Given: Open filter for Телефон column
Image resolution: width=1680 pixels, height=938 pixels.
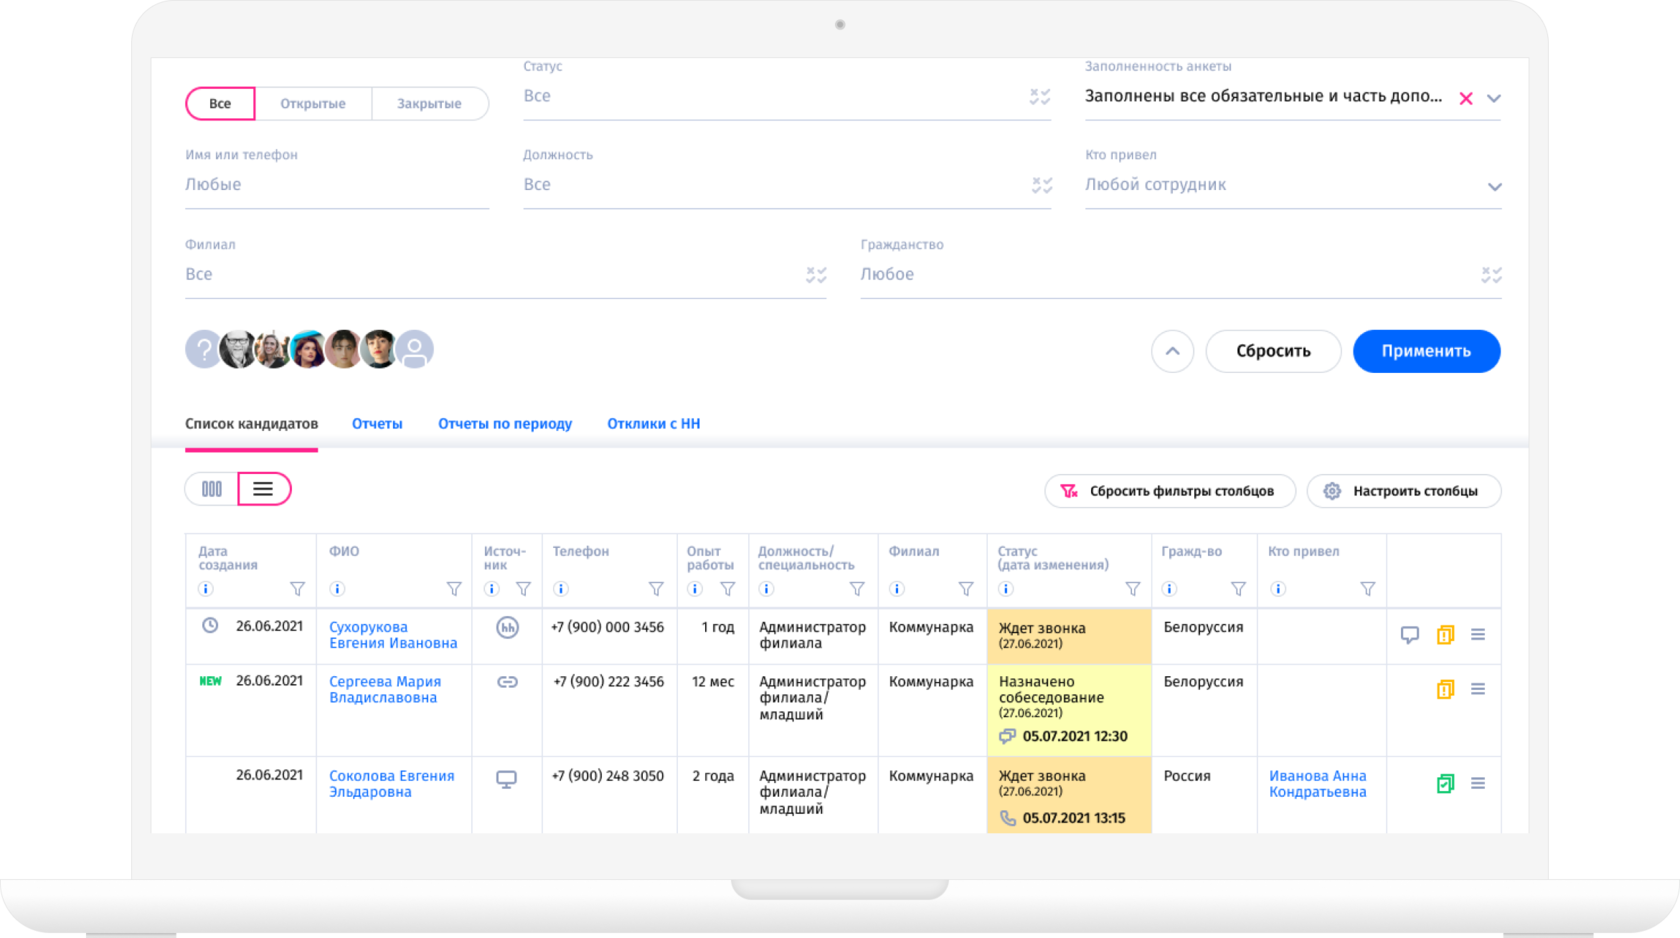Looking at the screenshot, I should [x=656, y=589].
